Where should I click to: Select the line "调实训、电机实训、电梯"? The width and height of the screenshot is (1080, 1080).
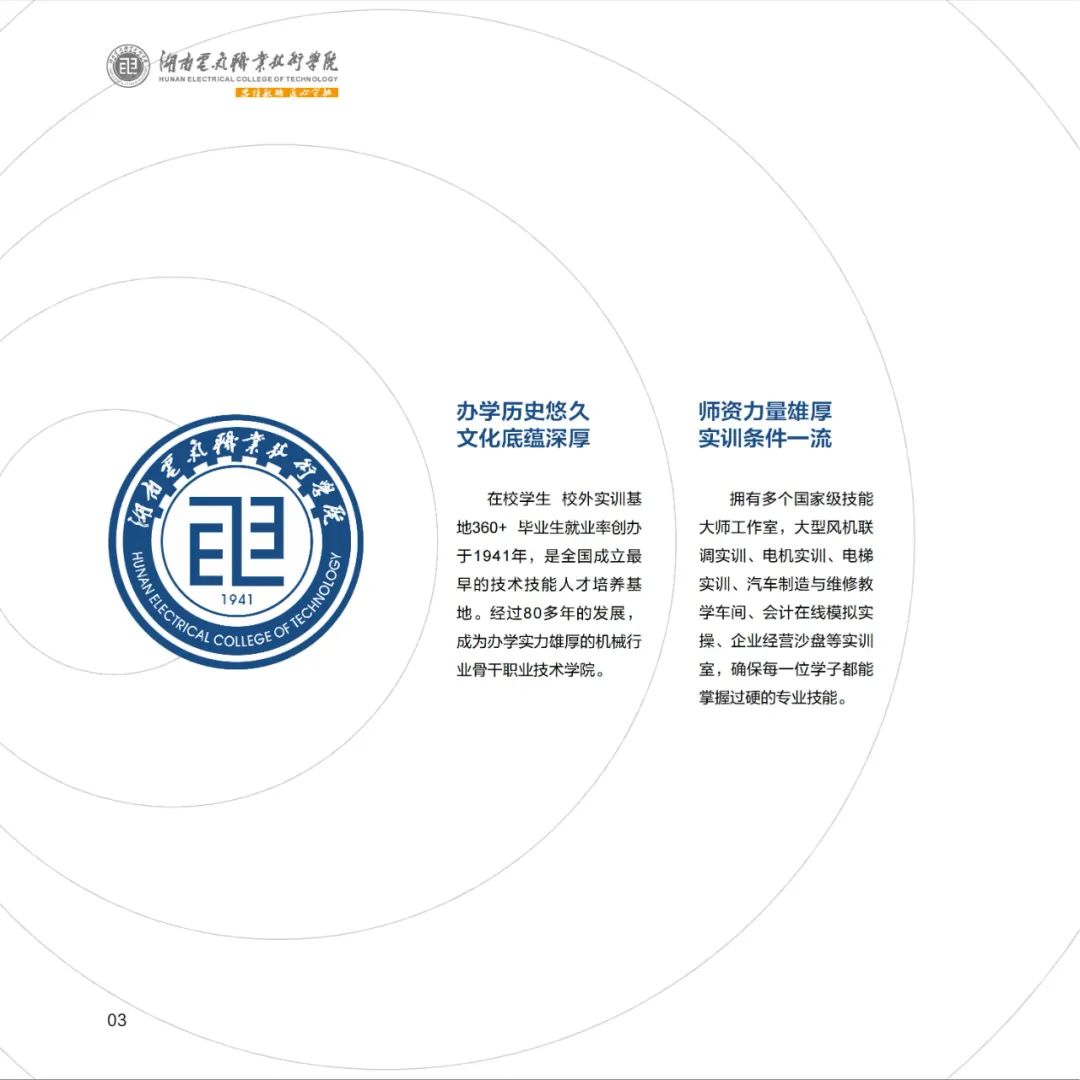pyautogui.click(x=786, y=556)
